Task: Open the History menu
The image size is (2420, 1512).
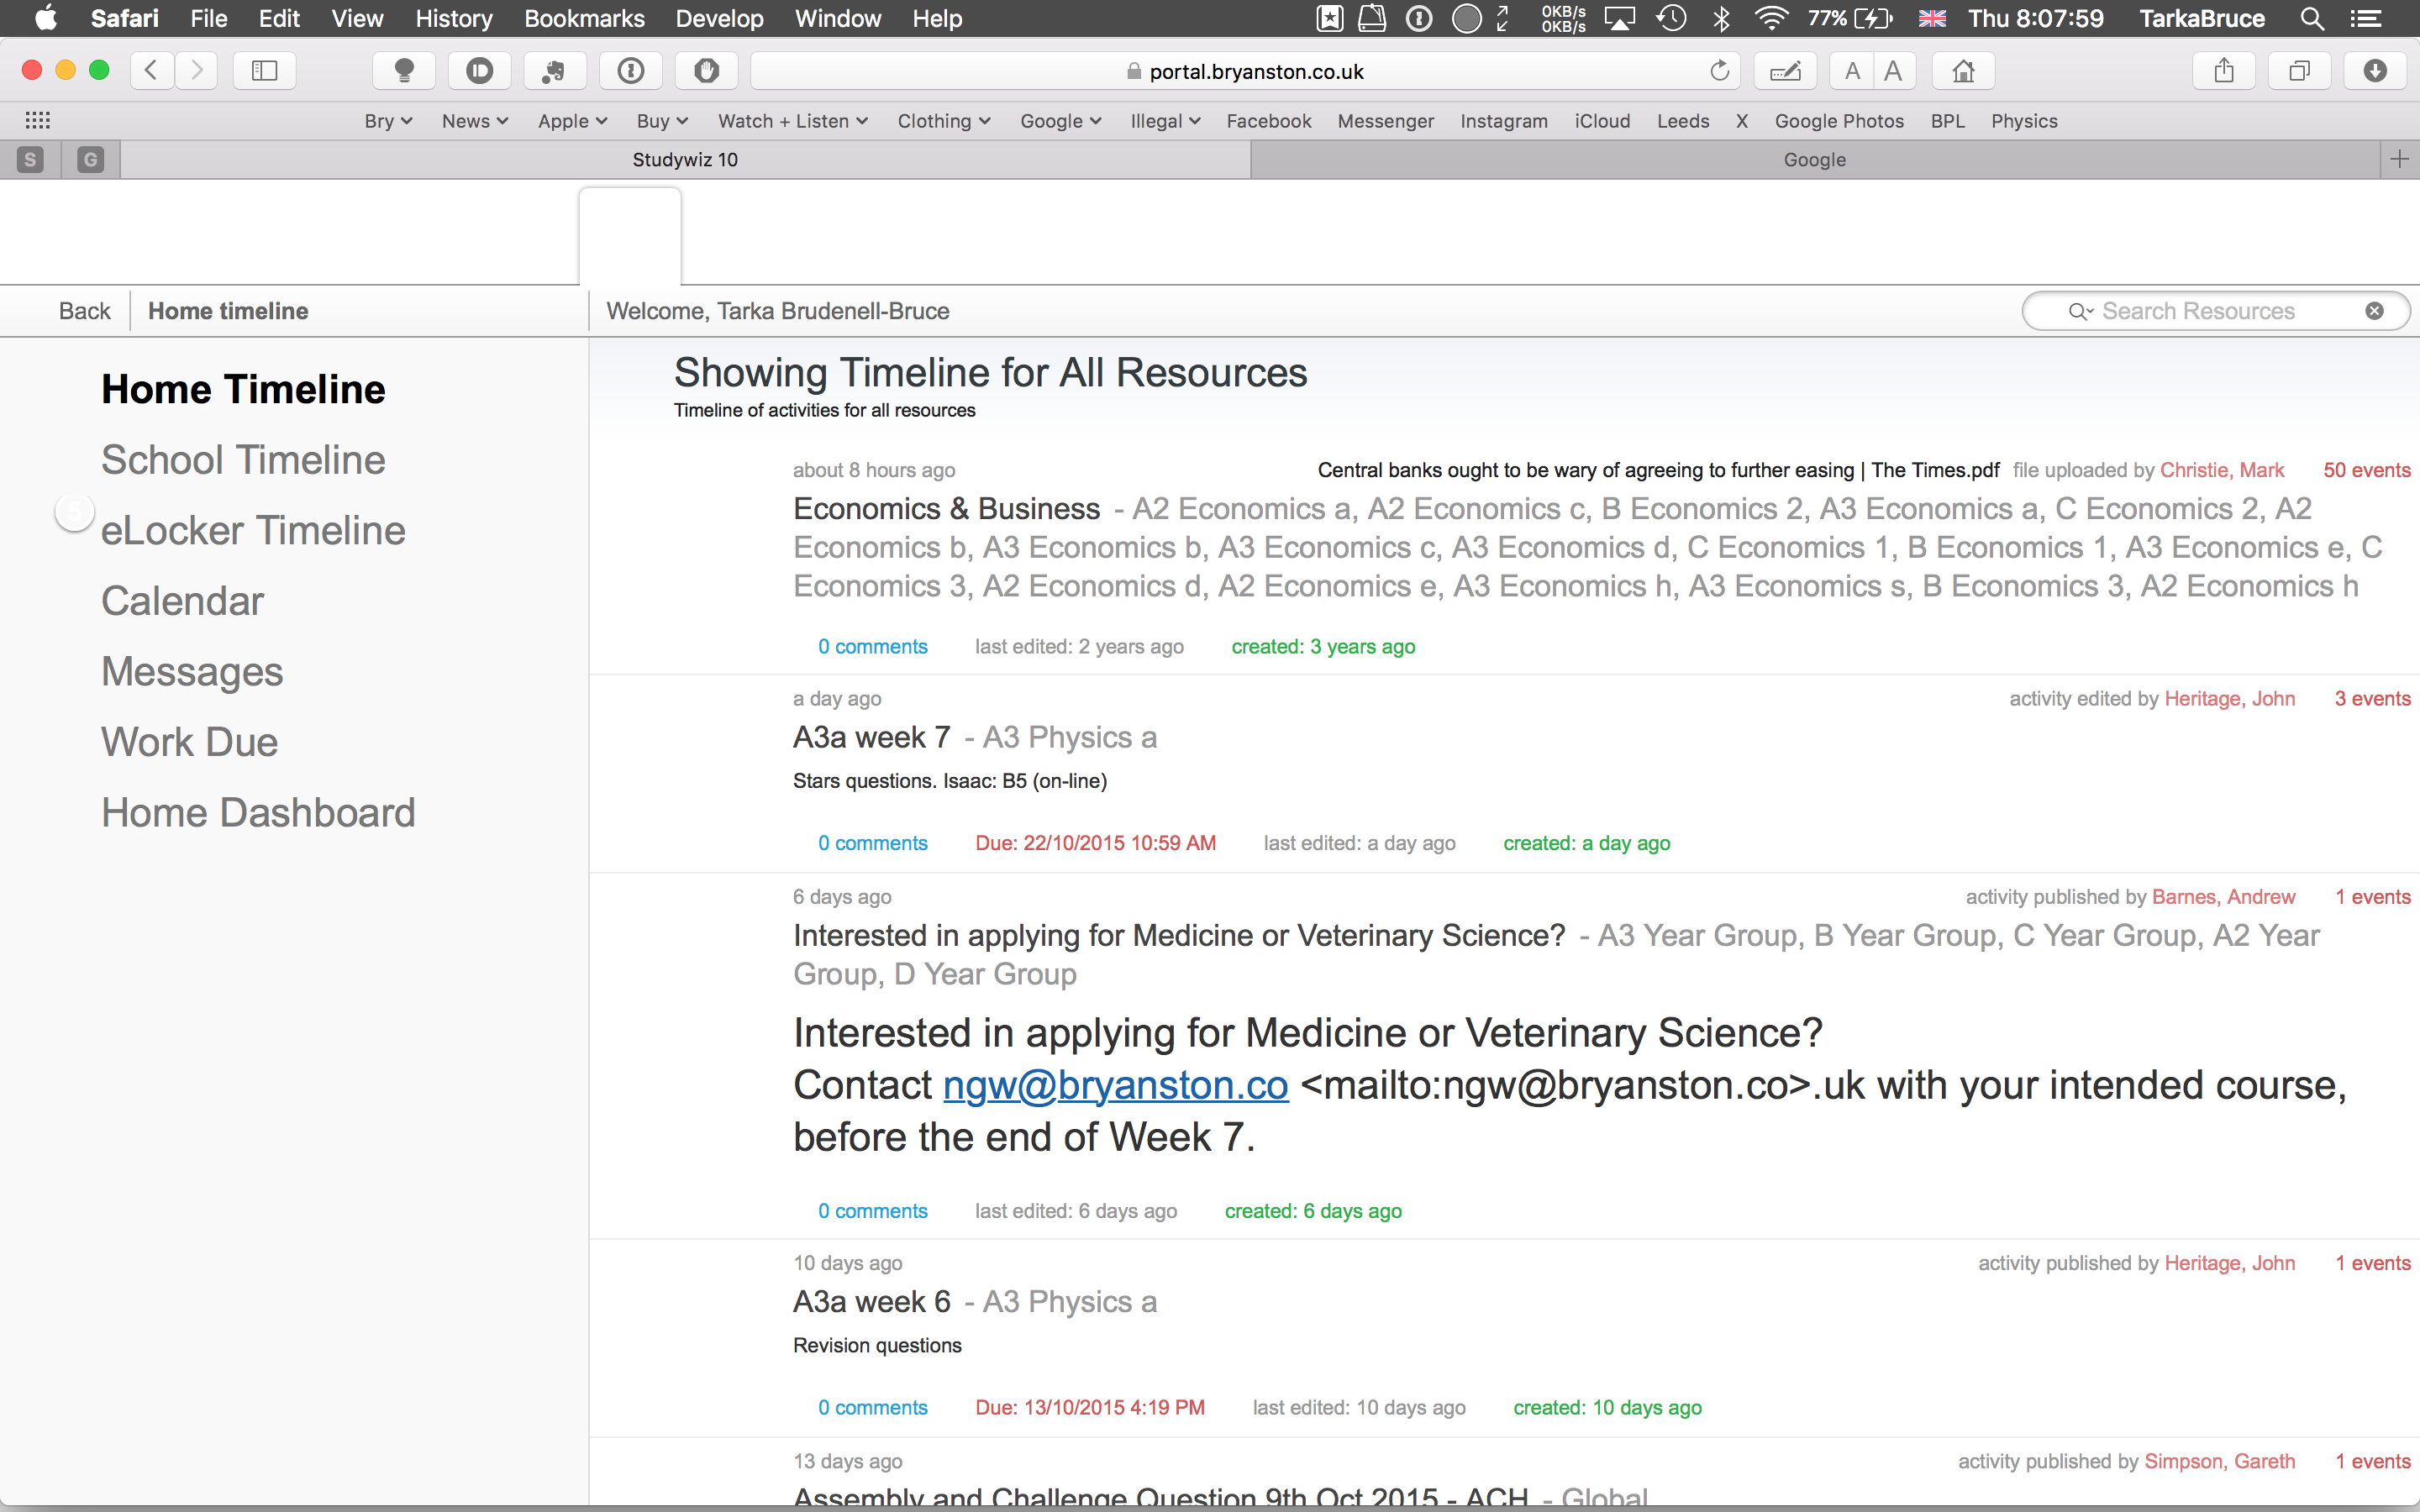Action: coord(454,18)
